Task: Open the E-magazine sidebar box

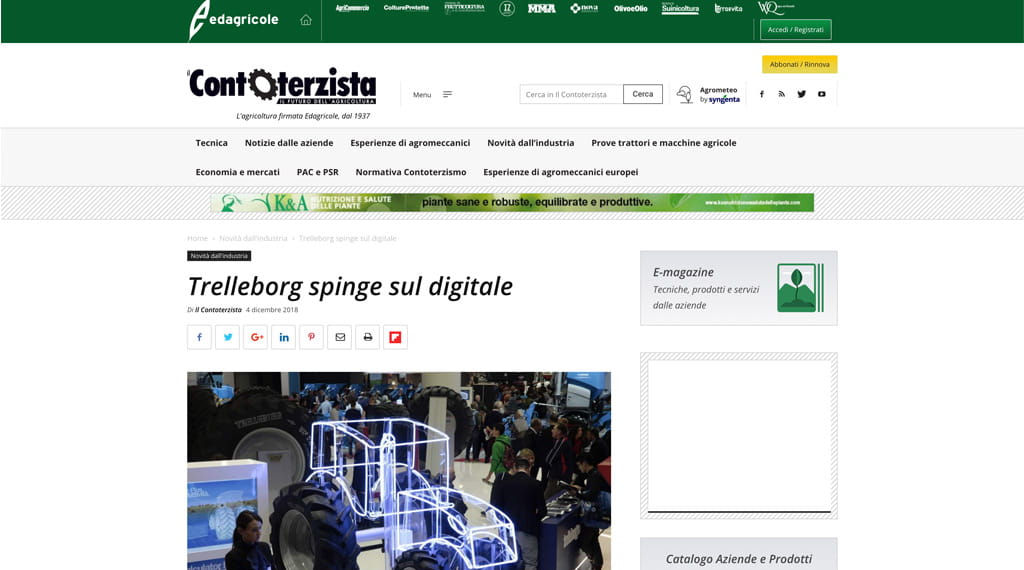Action: point(738,288)
